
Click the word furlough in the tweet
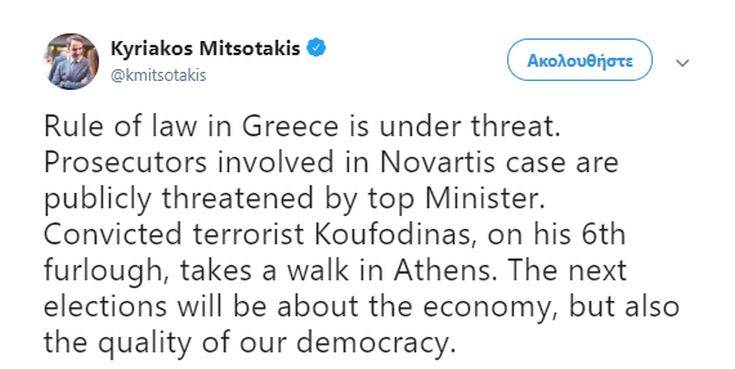[x=105, y=272]
